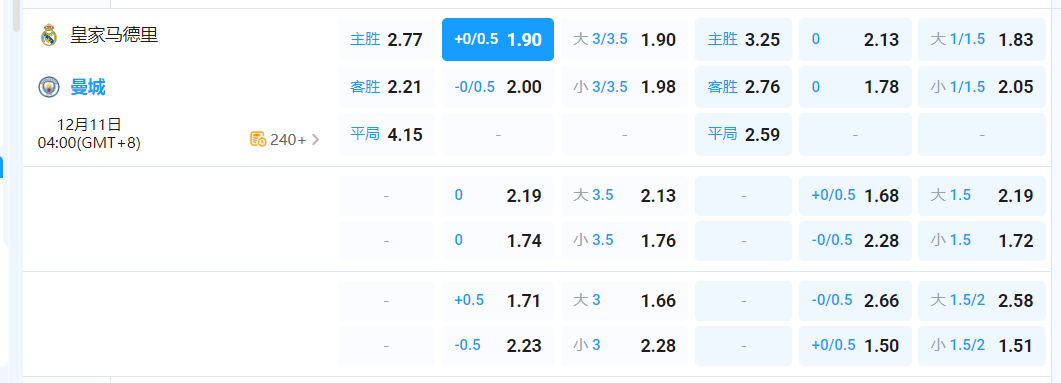Expand more markets via 240+ chevron
The width and height of the screenshot is (1061, 383).
pyautogui.click(x=315, y=139)
